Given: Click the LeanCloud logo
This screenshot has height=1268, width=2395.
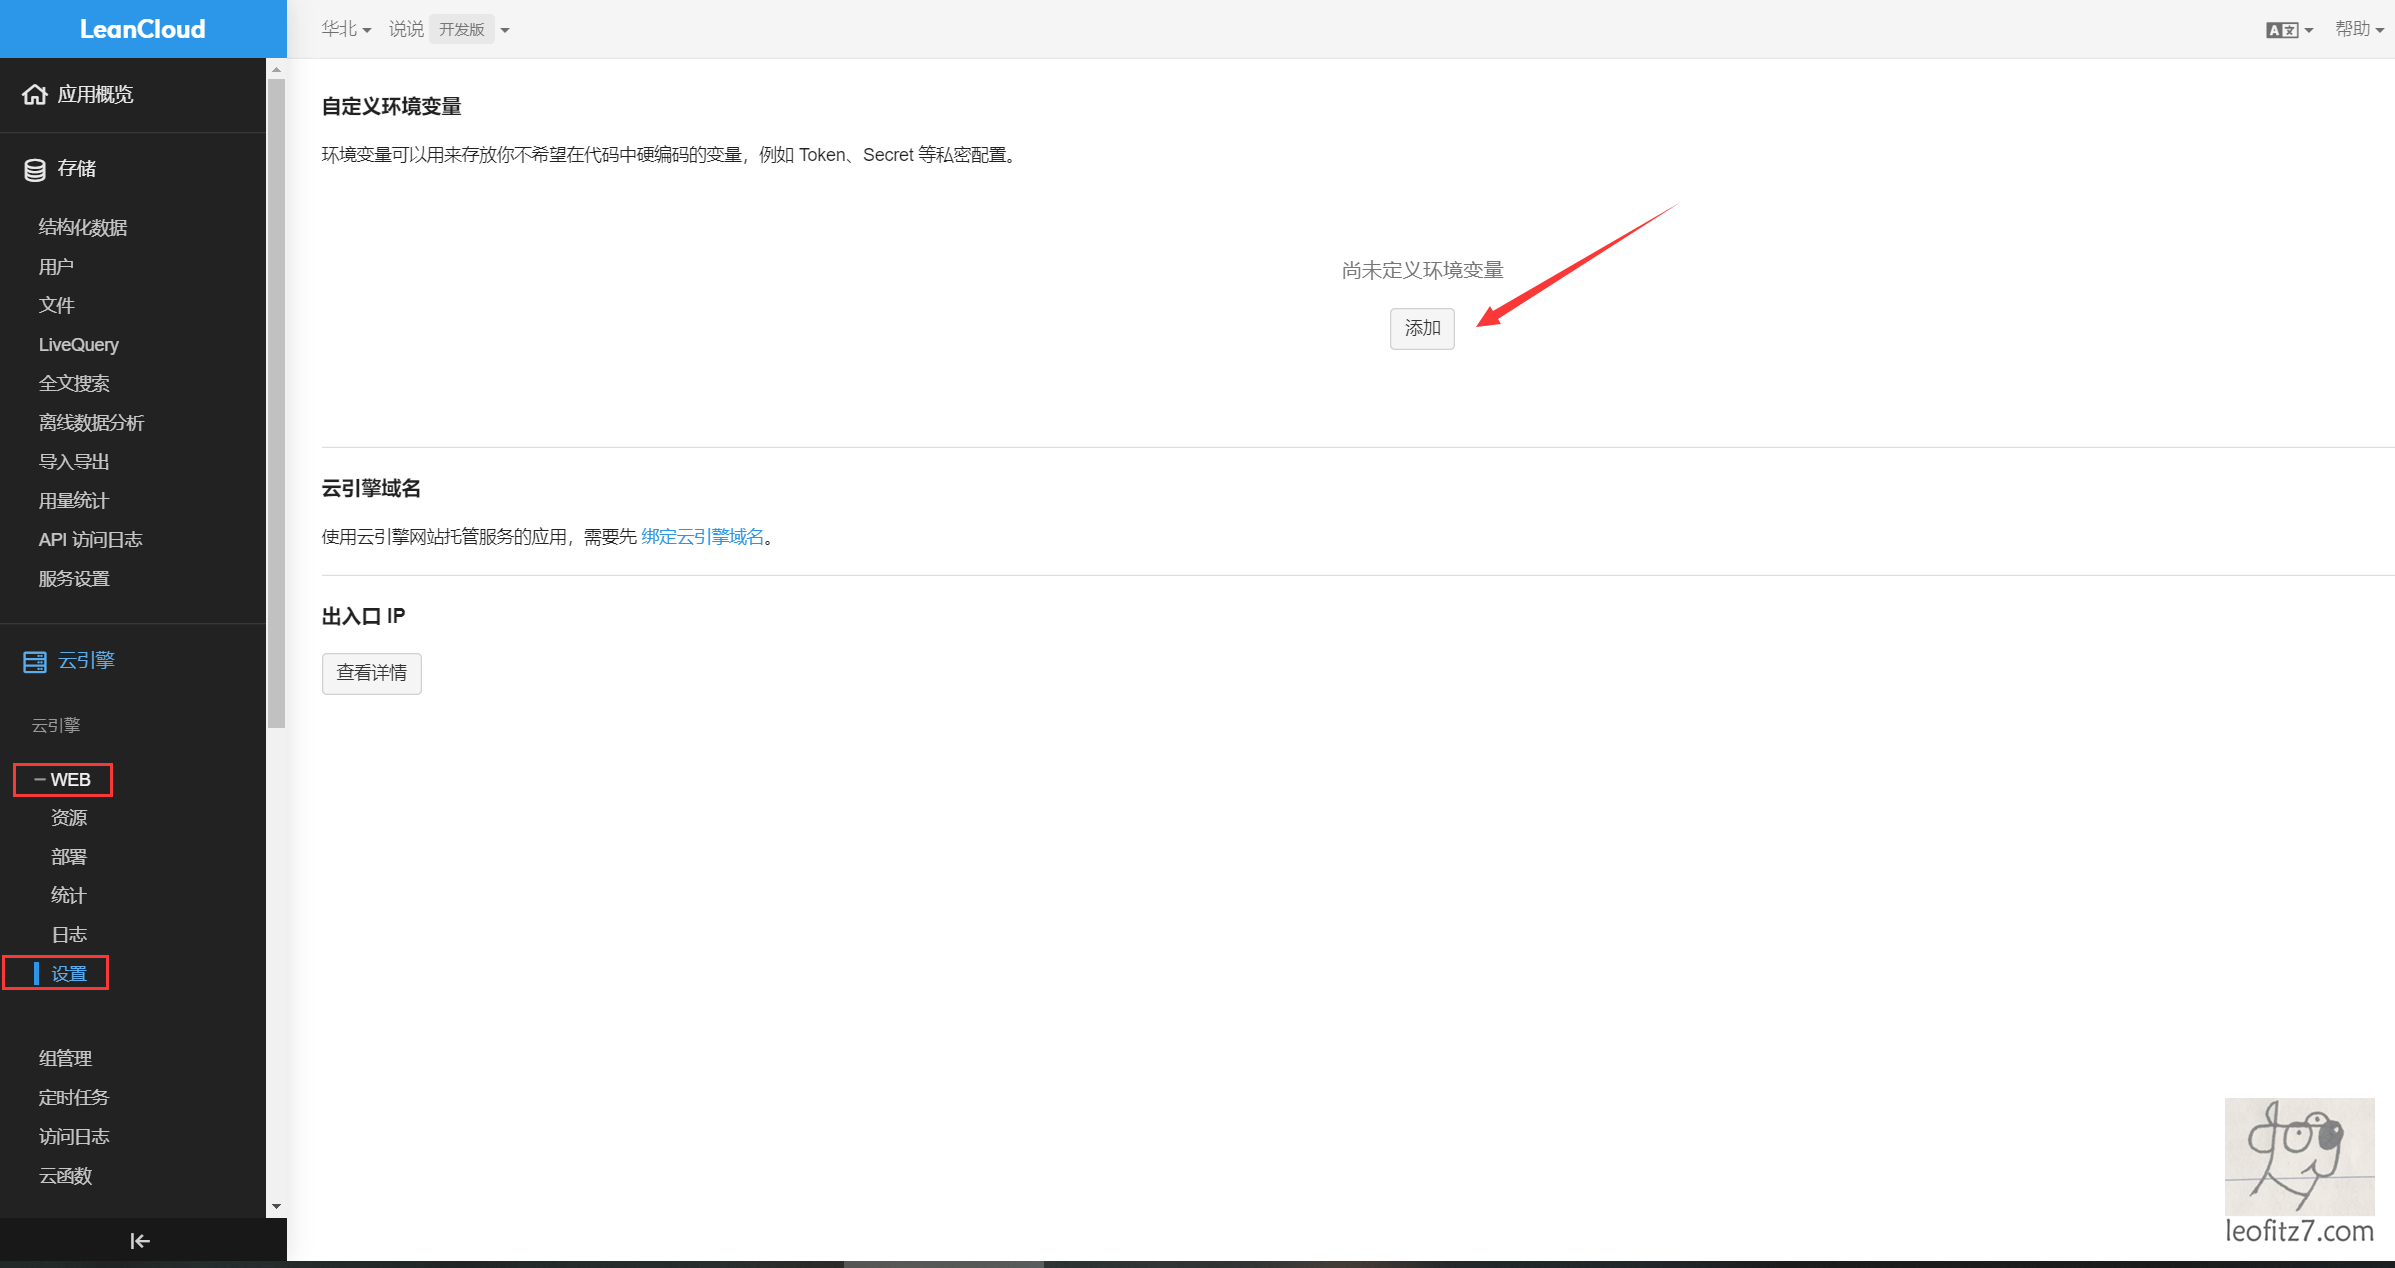Looking at the screenshot, I should pyautogui.click(x=143, y=29).
